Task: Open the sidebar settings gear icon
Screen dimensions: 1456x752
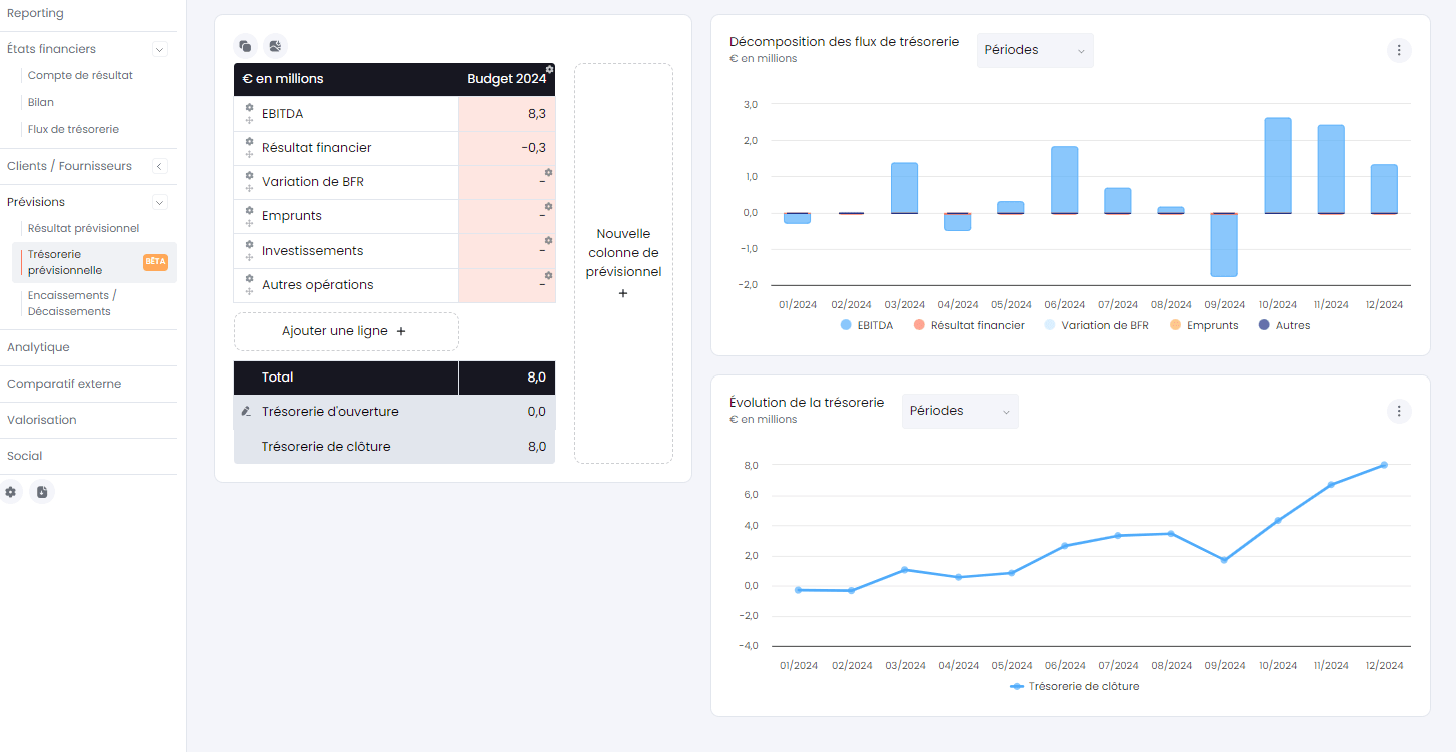Action: (x=11, y=492)
